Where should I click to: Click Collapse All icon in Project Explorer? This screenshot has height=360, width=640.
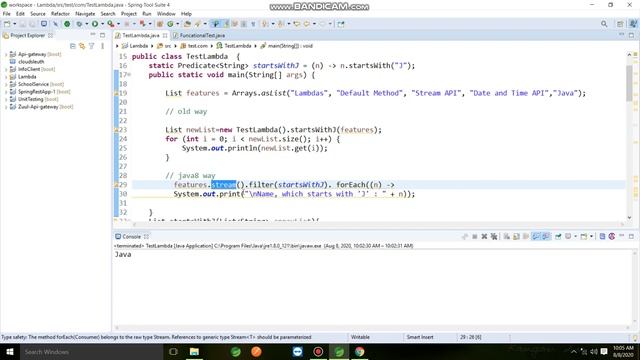pyautogui.click(x=73, y=46)
